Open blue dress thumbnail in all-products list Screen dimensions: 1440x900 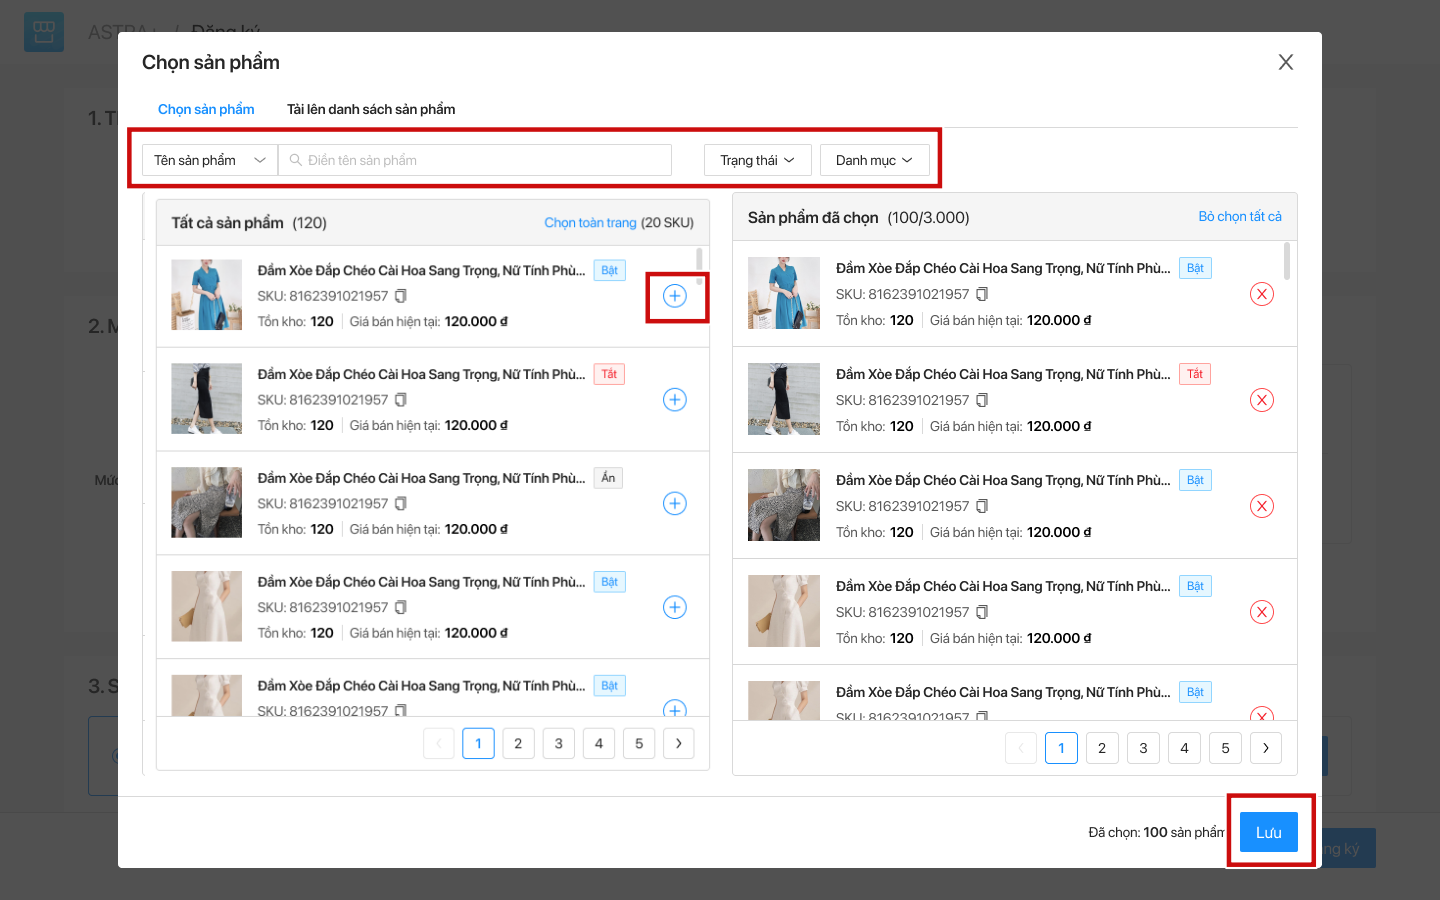[x=207, y=295]
